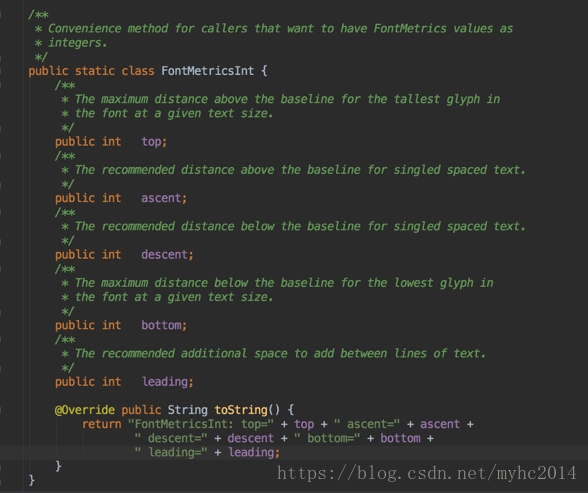Viewport: 588px width, 493px height.
Task: Click the "class" keyword before FontMetricsInt
Action: point(138,71)
